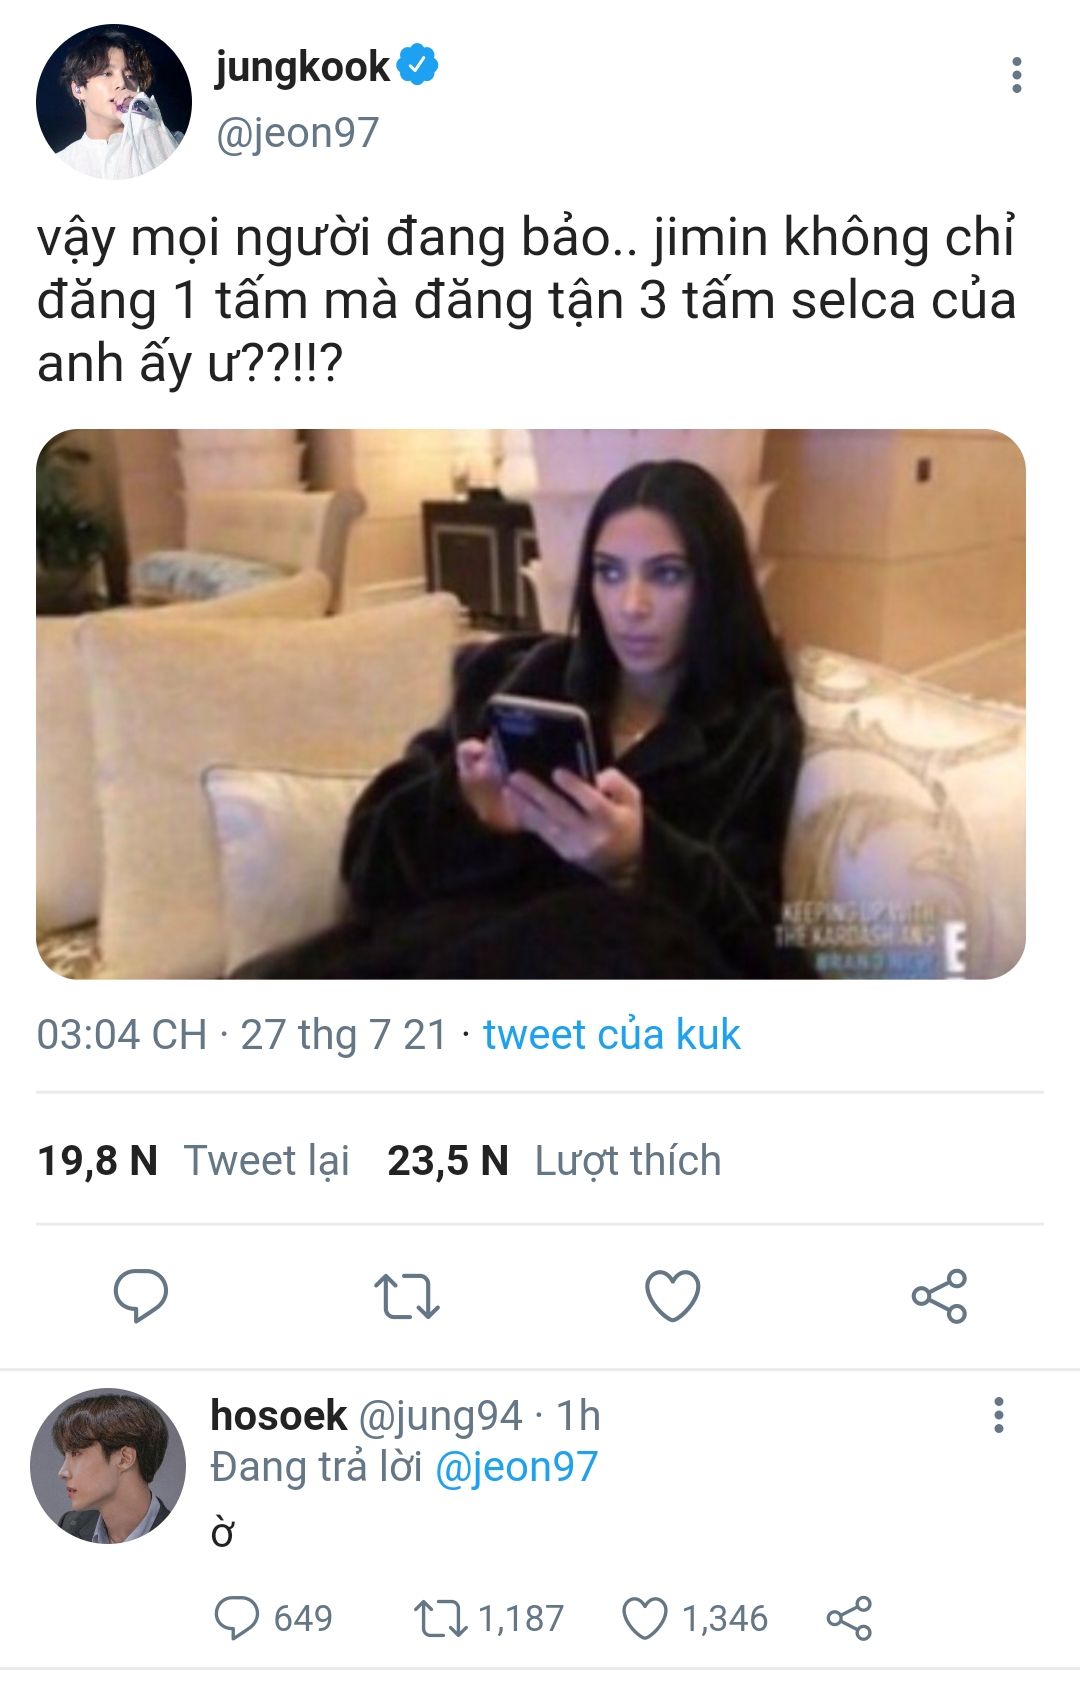Tap the reply bubble under main tweet

tap(141, 1295)
